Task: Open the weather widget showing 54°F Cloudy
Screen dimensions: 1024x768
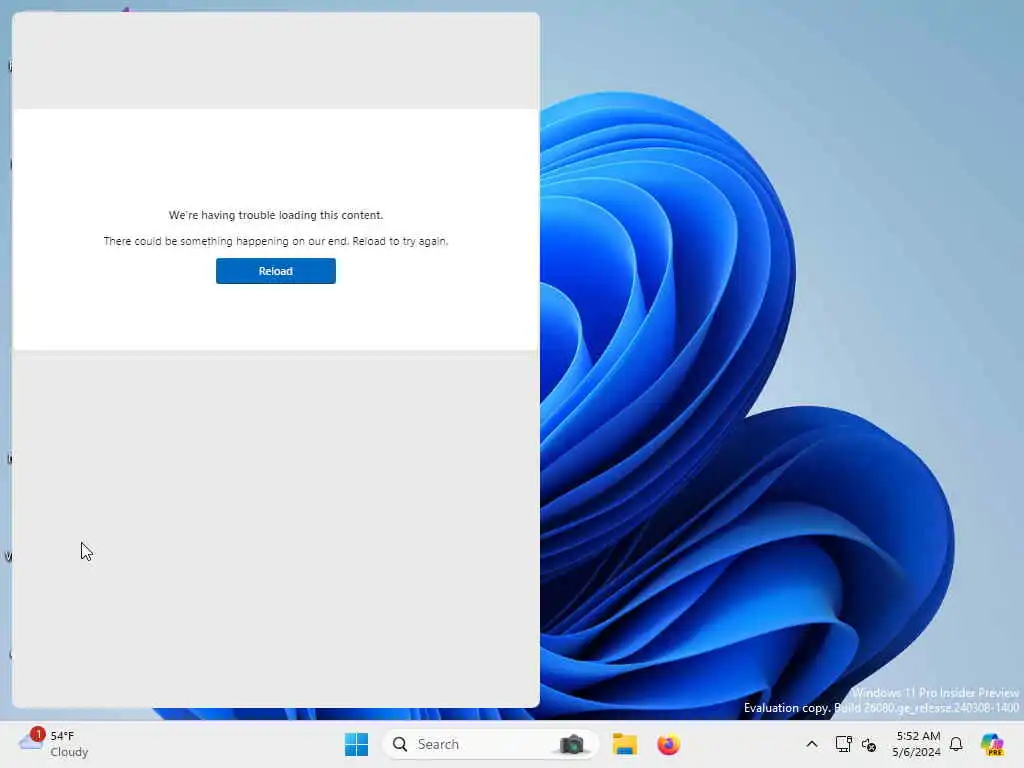Action: [x=54, y=744]
